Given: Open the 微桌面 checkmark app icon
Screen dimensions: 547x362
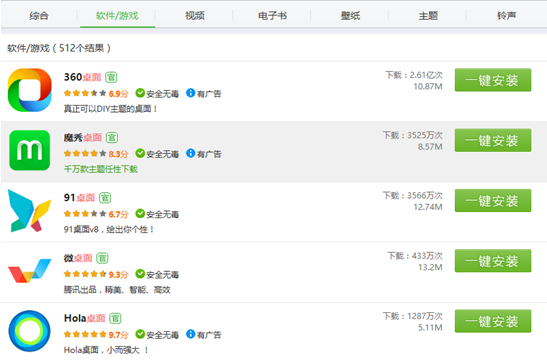Looking at the screenshot, I should [x=30, y=271].
